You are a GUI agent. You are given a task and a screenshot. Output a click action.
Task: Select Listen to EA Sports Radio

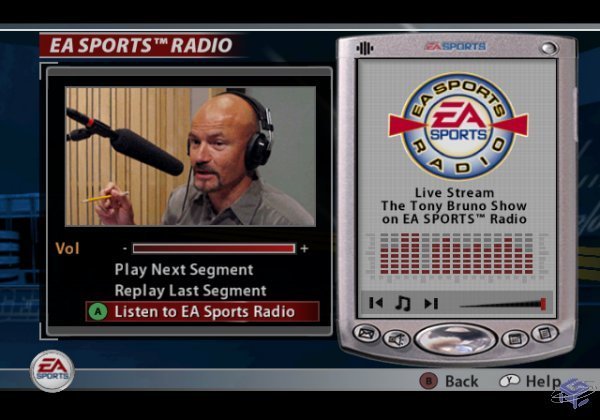[202, 312]
